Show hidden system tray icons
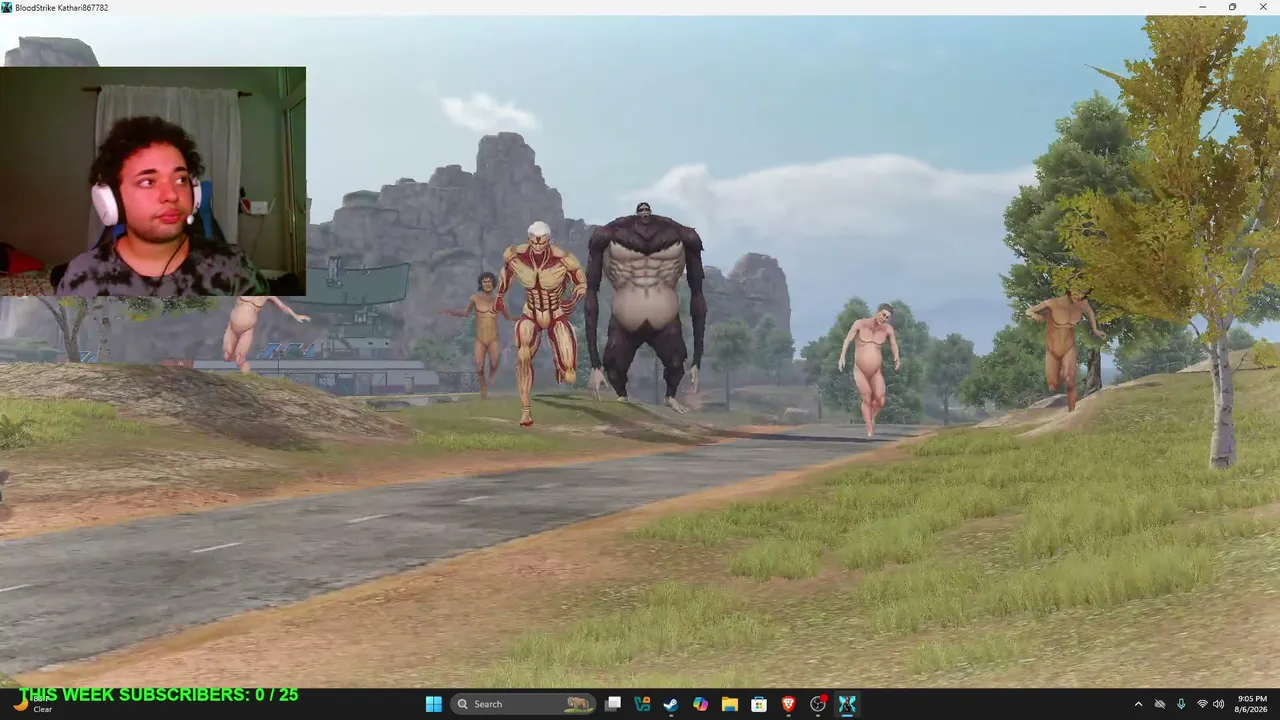The image size is (1280, 720). [x=1138, y=704]
